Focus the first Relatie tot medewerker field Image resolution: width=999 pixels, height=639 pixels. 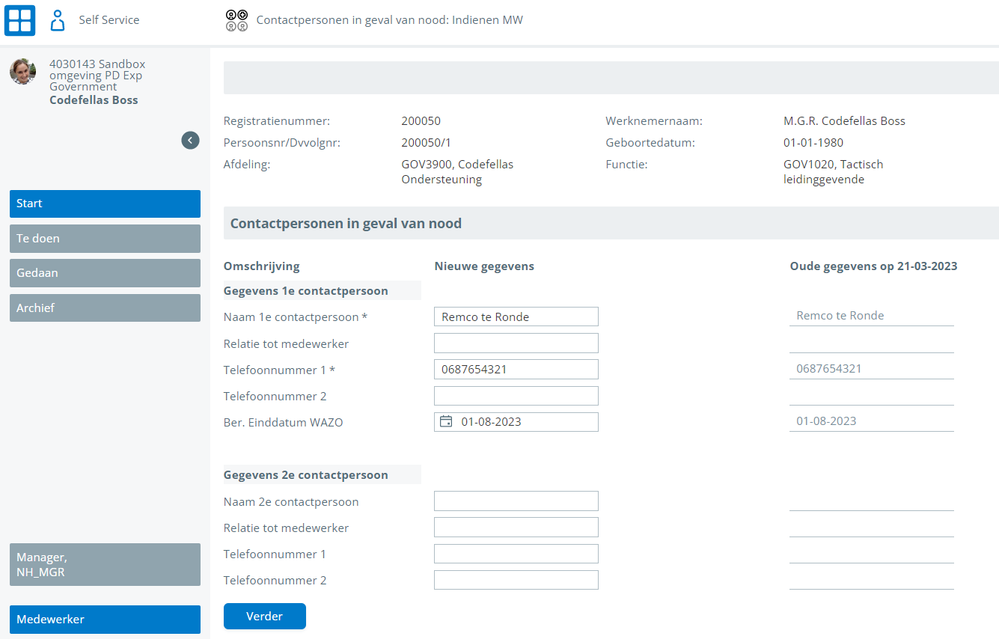pos(516,344)
